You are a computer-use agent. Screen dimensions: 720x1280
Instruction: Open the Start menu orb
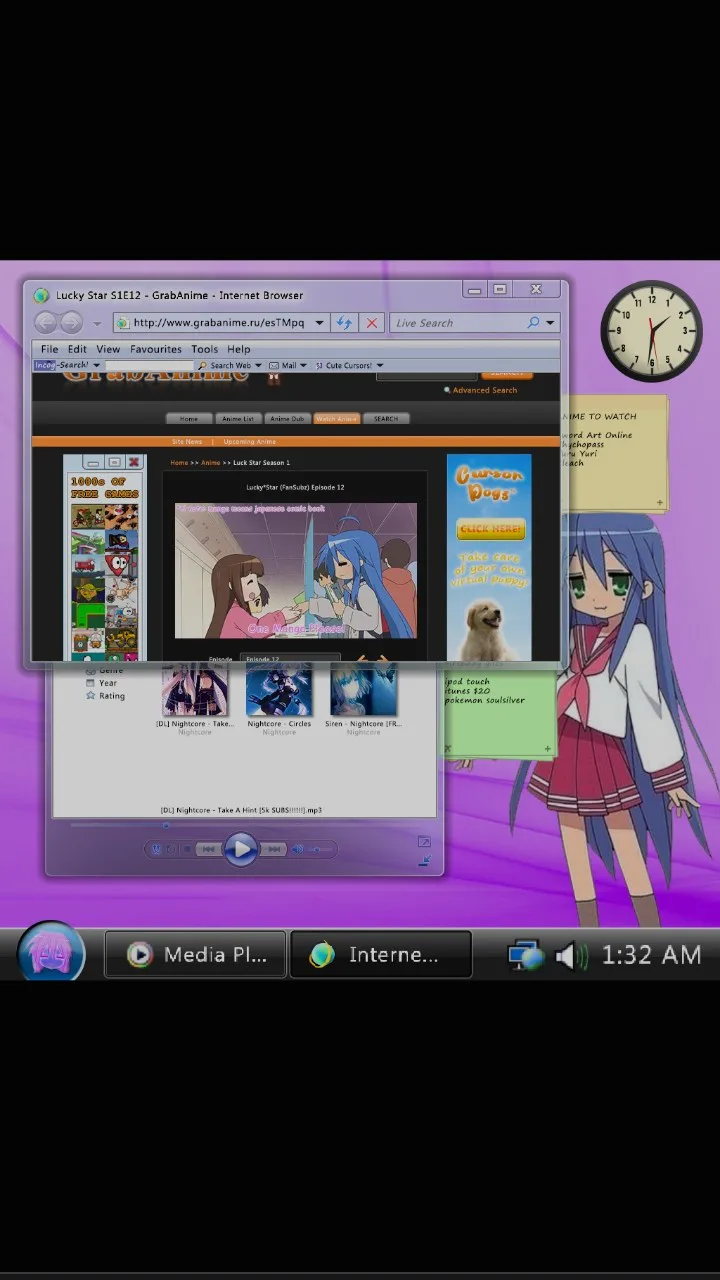point(50,954)
